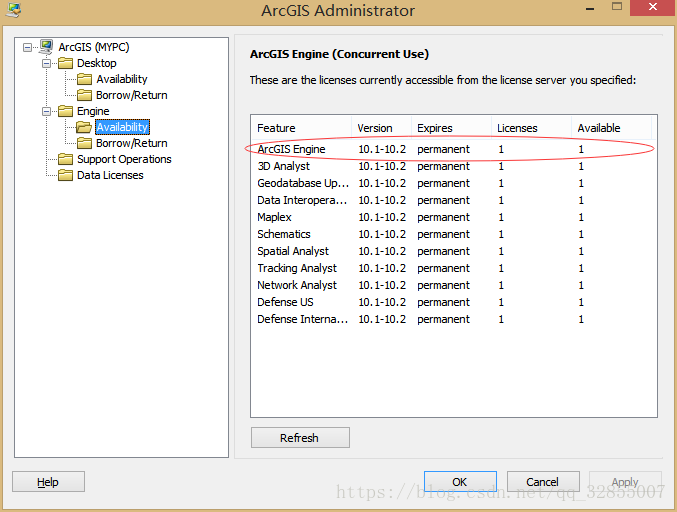Select the Defense Interna... license row
Viewport: 677px width, 512px height.
(x=453, y=319)
